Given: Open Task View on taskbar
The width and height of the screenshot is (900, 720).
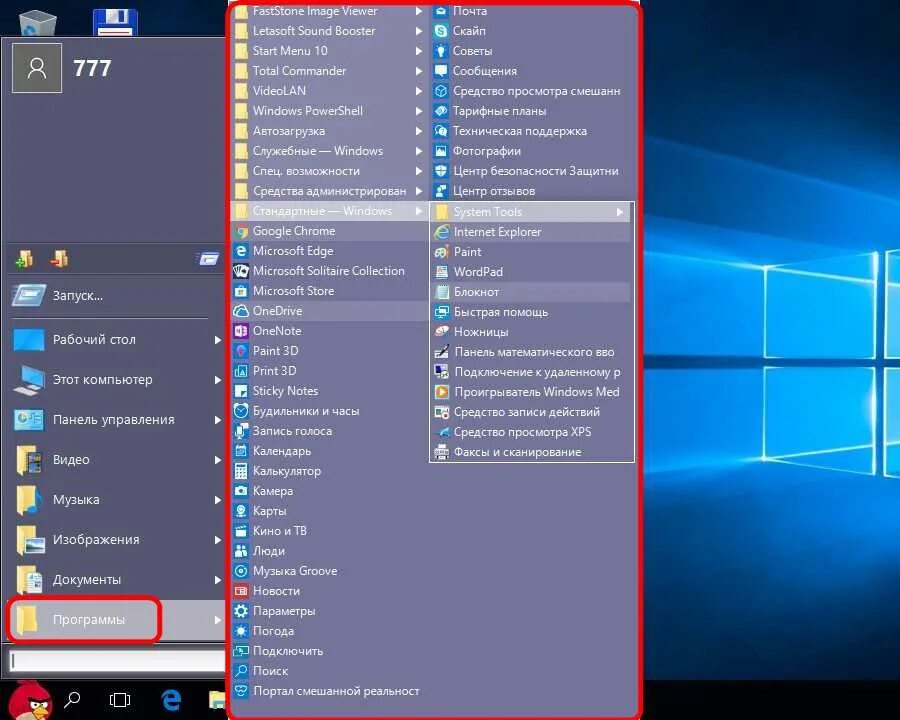Looking at the screenshot, I should coord(120,699).
